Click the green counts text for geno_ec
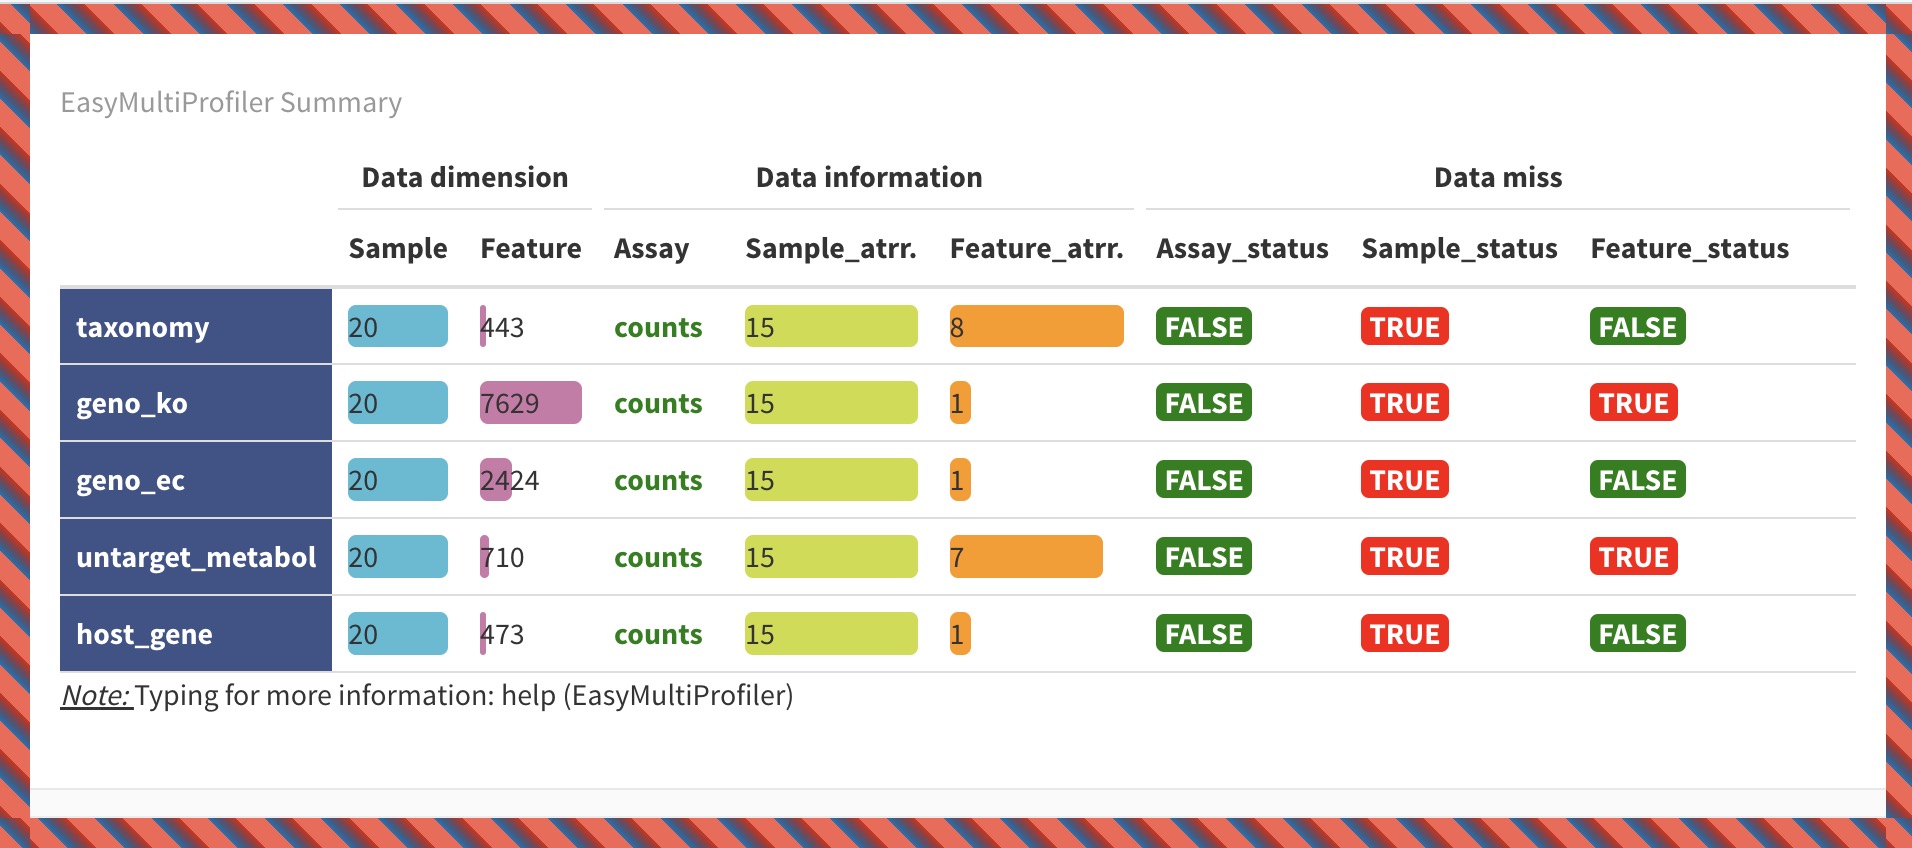1912x848 pixels. click(x=658, y=481)
